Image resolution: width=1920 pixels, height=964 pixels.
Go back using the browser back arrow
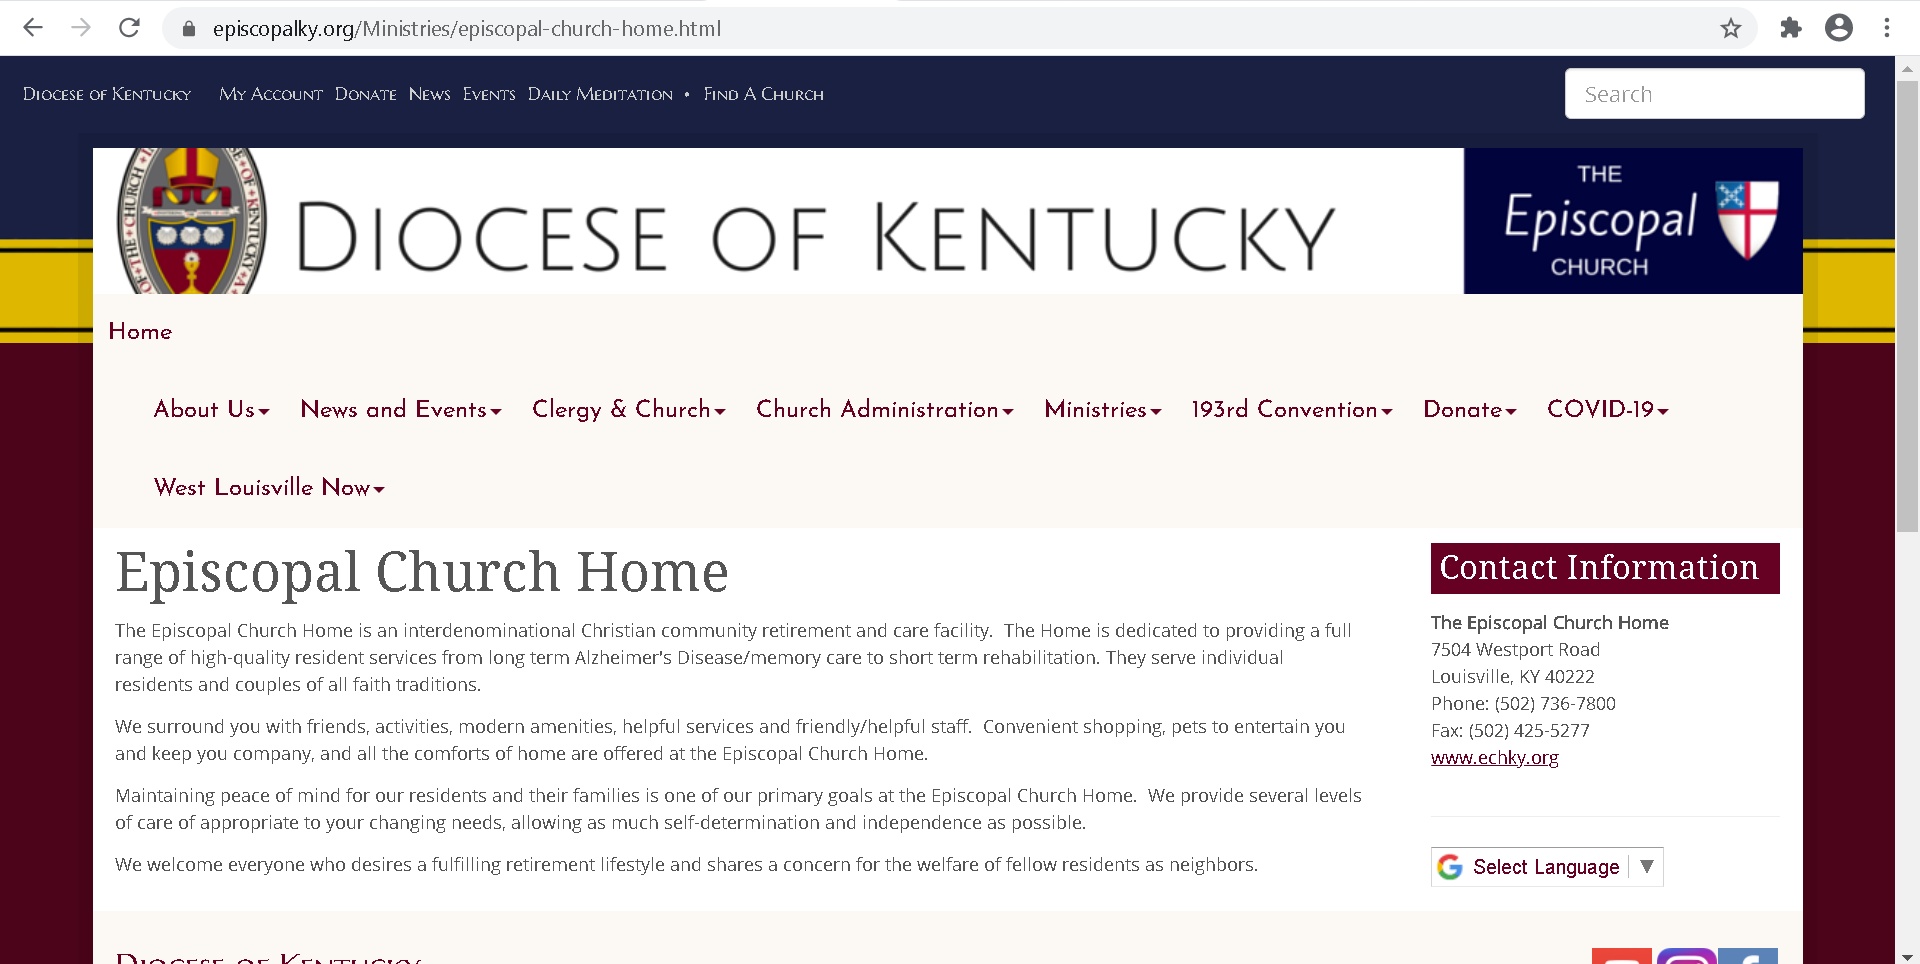tap(33, 27)
